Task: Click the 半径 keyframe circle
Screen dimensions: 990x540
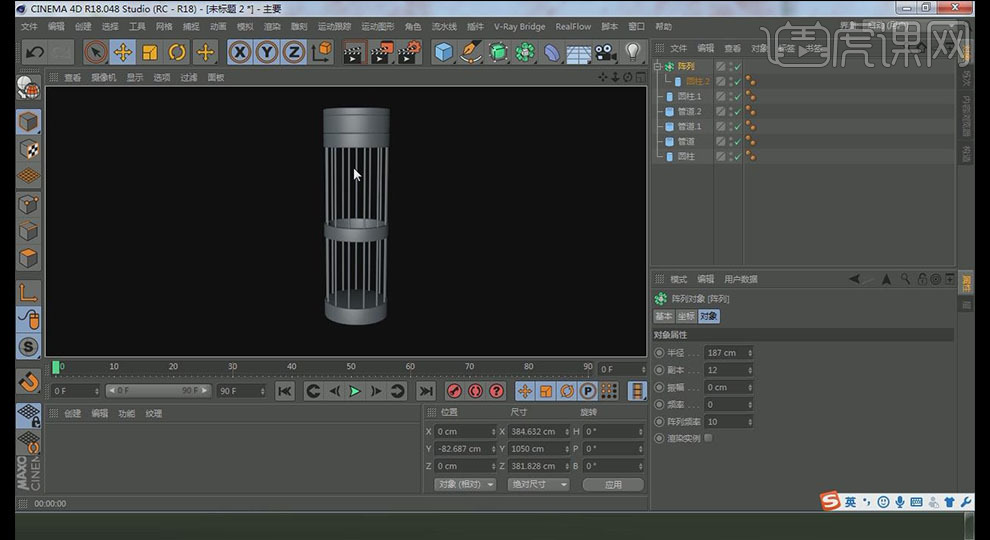Action: (659, 352)
